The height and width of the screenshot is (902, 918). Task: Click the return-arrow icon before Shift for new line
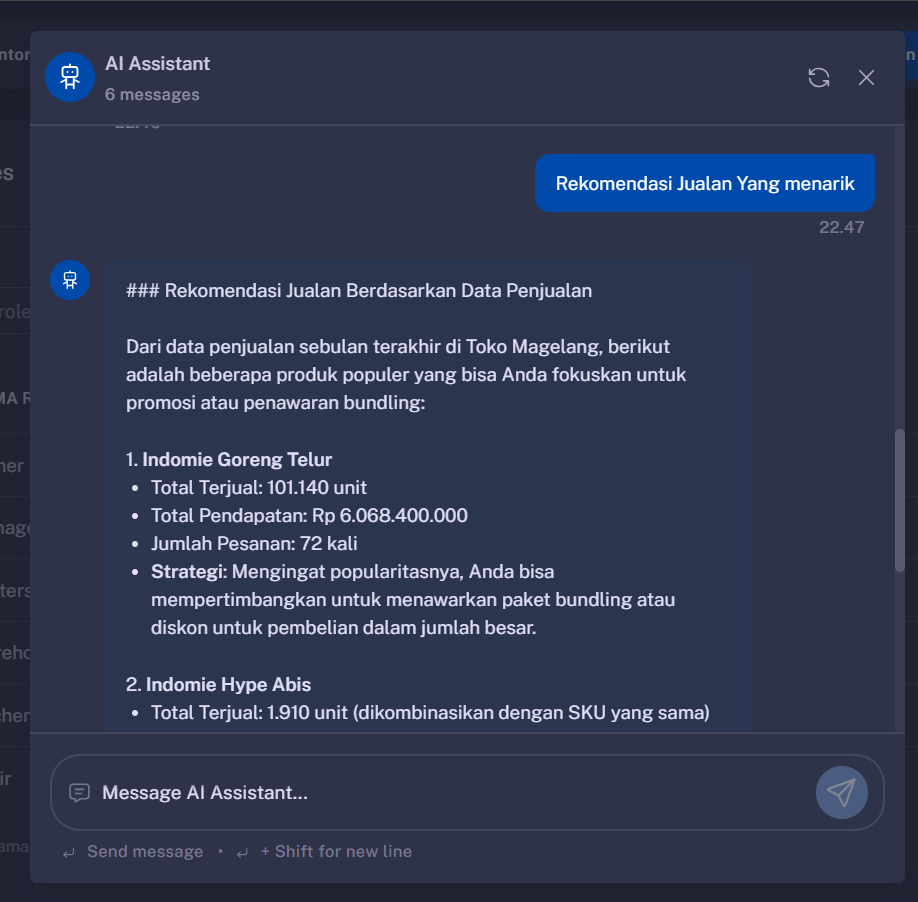click(x=240, y=851)
